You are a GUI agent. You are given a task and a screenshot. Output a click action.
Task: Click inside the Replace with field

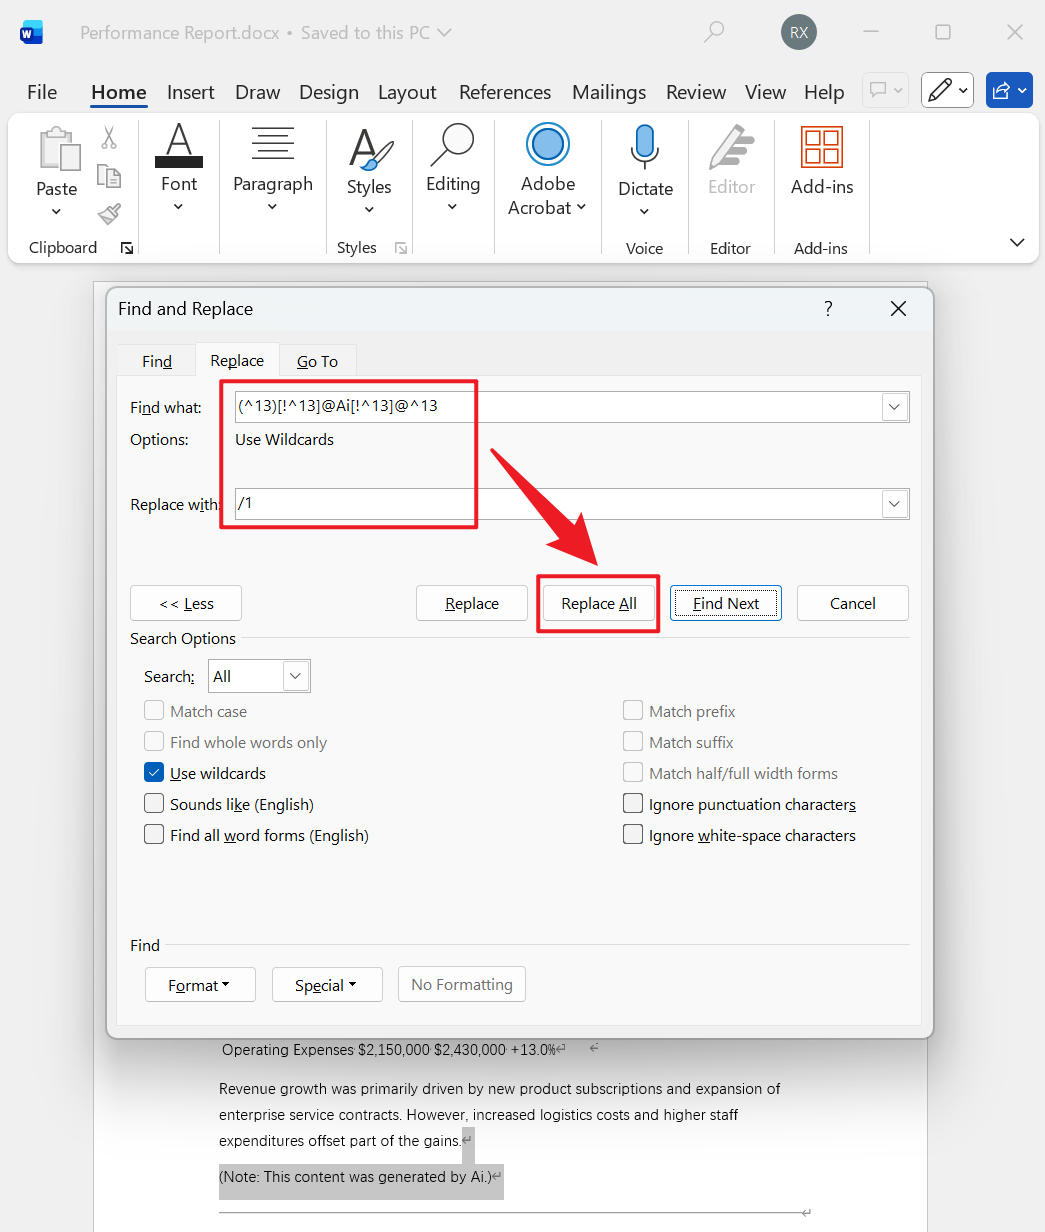(x=555, y=503)
